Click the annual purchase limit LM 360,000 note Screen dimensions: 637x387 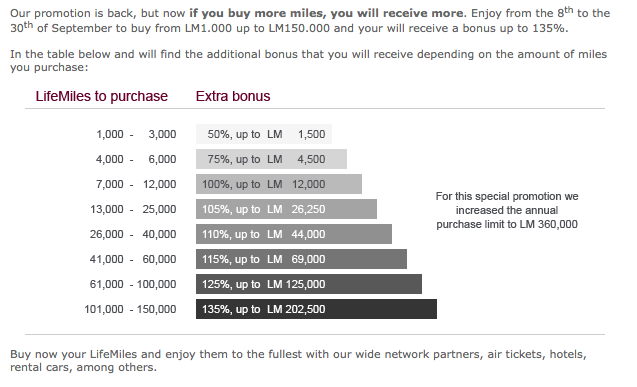coord(507,210)
